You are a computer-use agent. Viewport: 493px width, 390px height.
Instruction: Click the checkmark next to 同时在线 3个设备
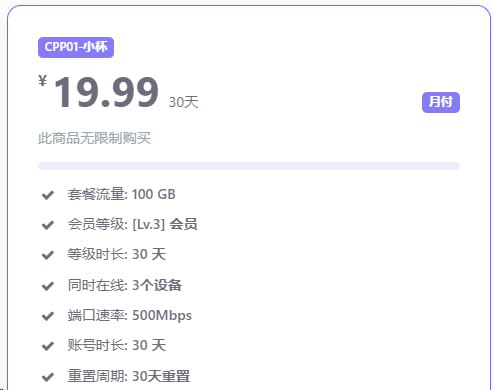click(48, 286)
